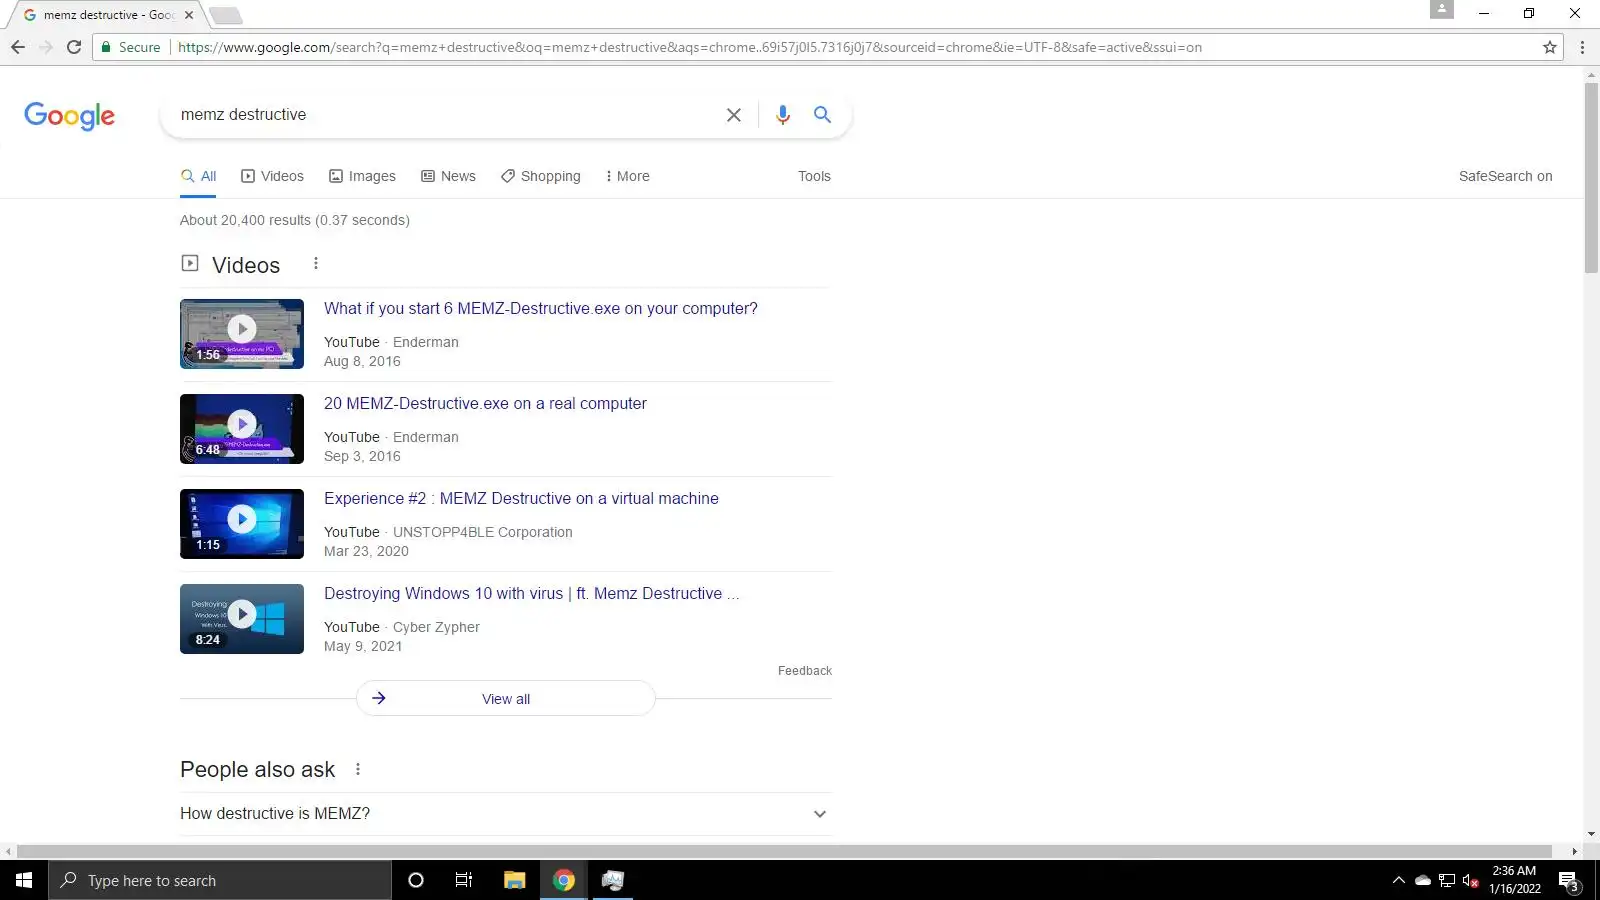Open the notification center icon
The width and height of the screenshot is (1600, 900).
coord(1568,881)
